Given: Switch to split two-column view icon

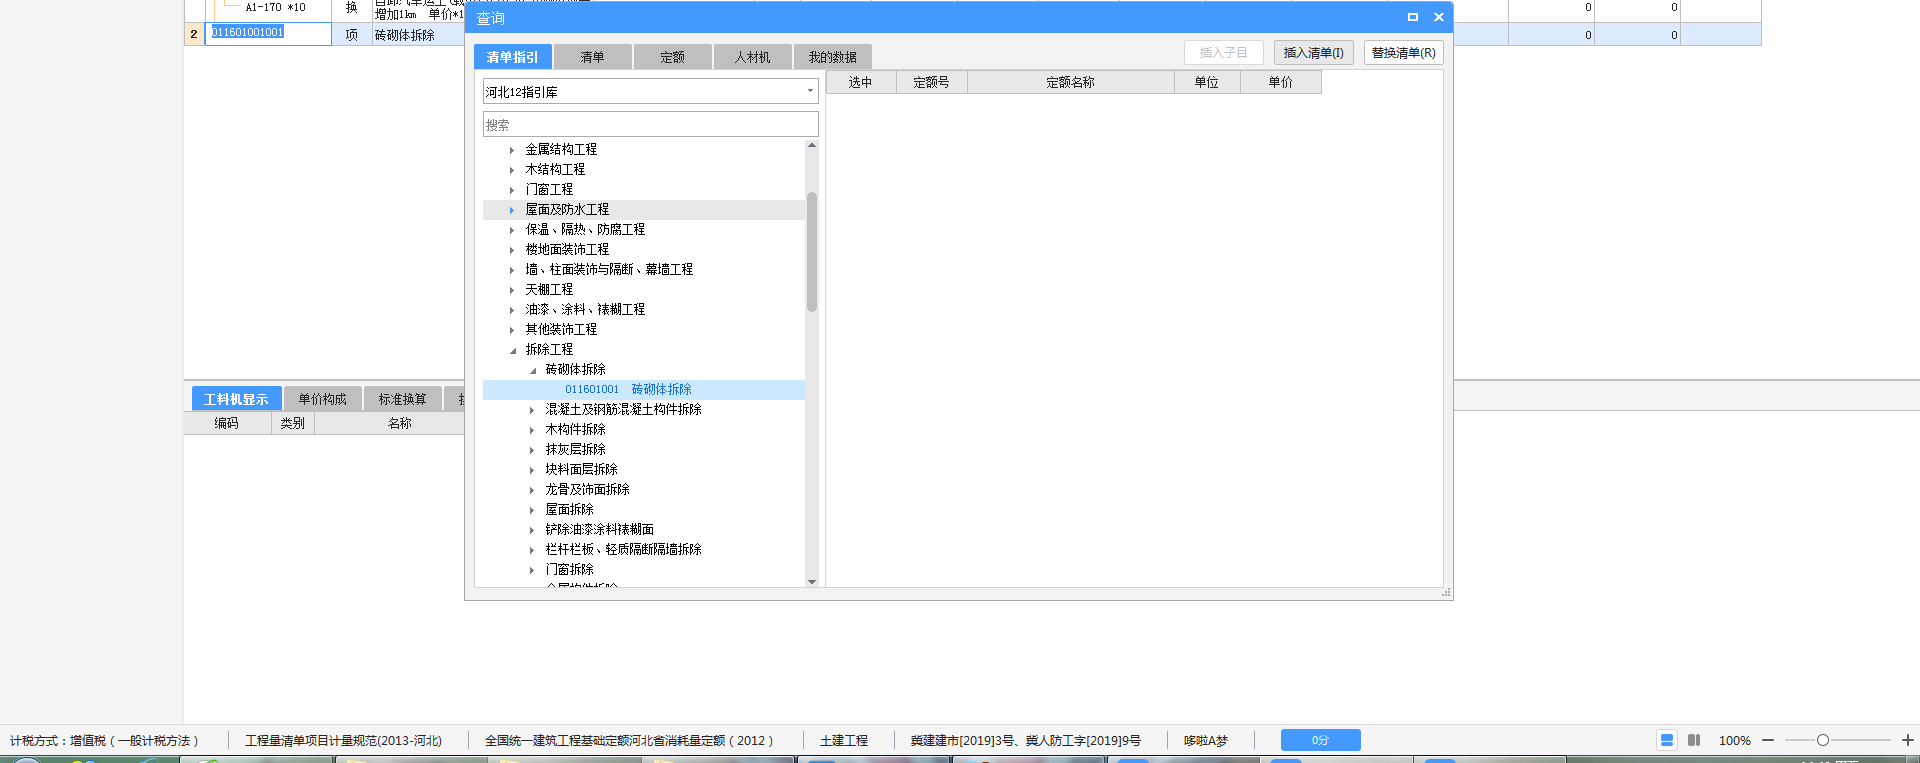Looking at the screenshot, I should coord(1694,740).
